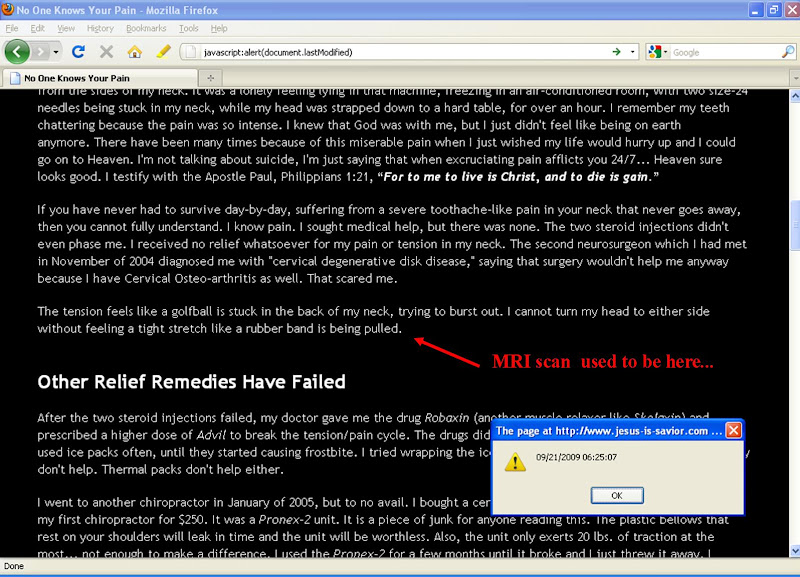The height and width of the screenshot is (577, 800).
Task: Click the URL address bar field
Action: [403, 52]
